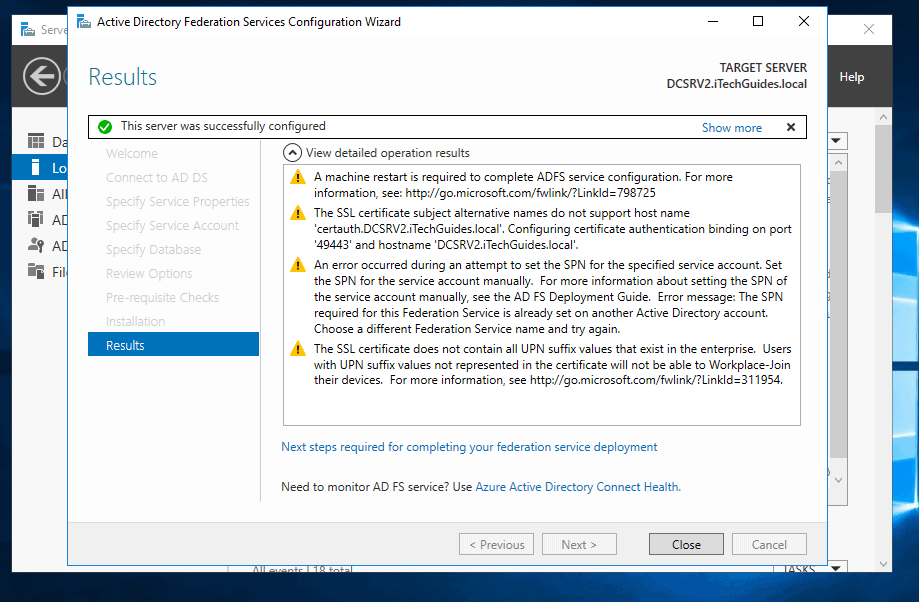
Task: Select the Results step in the wizard
Action: pyautogui.click(x=173, y=345)
